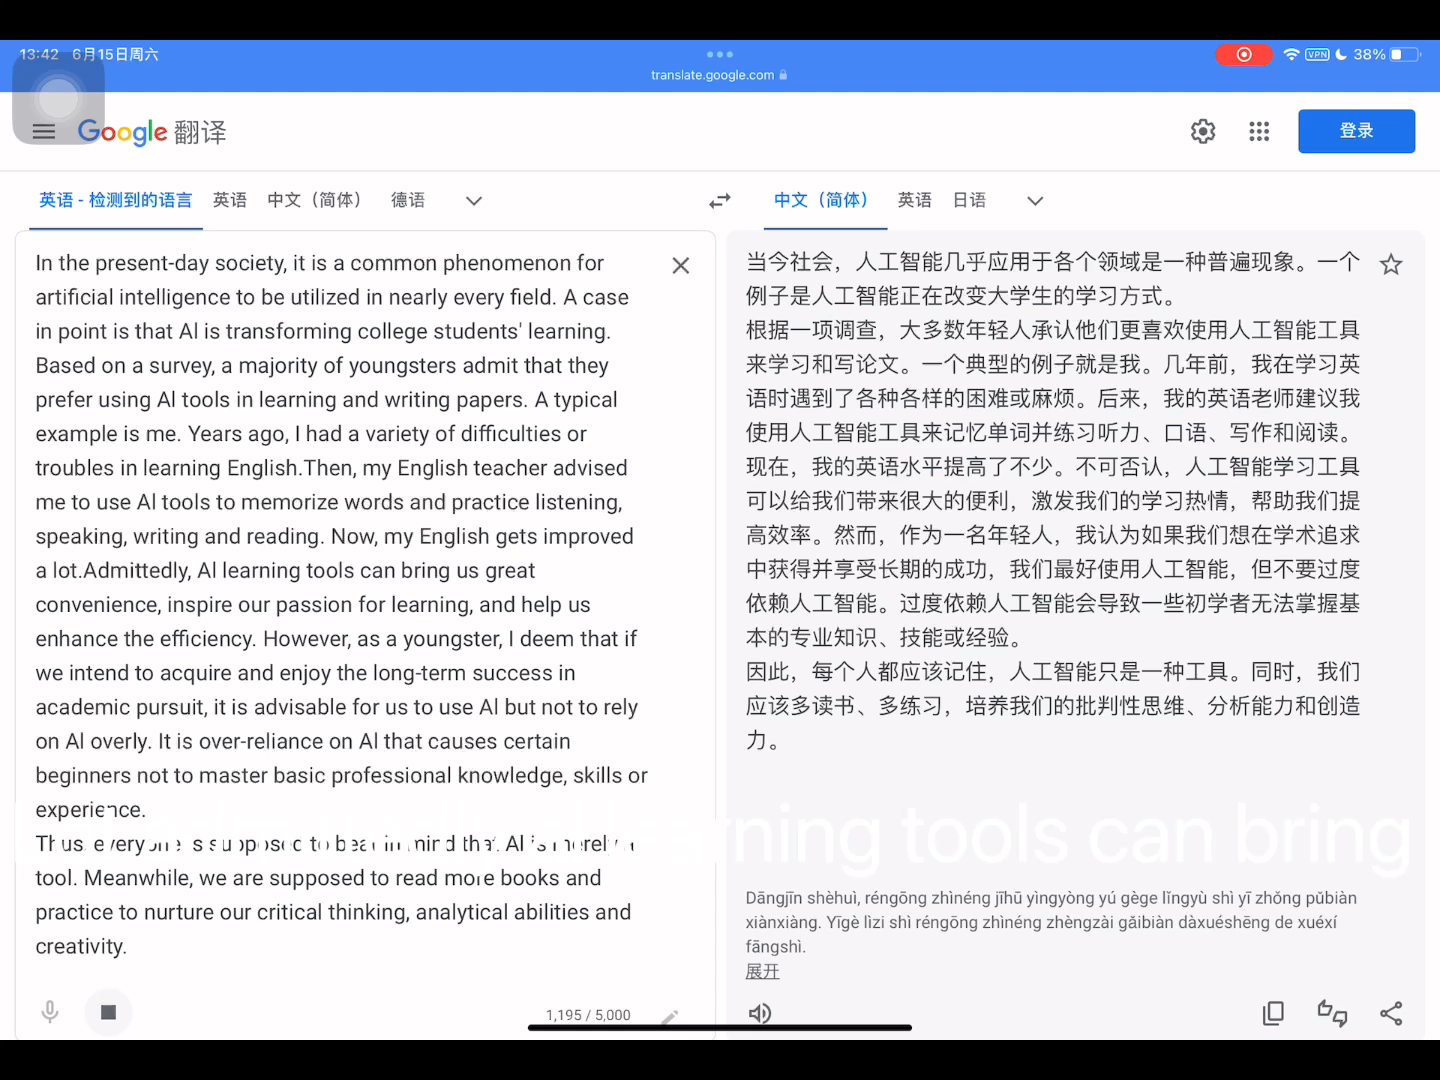Expand pinyin with 展开 link

(x=762, y=971)
